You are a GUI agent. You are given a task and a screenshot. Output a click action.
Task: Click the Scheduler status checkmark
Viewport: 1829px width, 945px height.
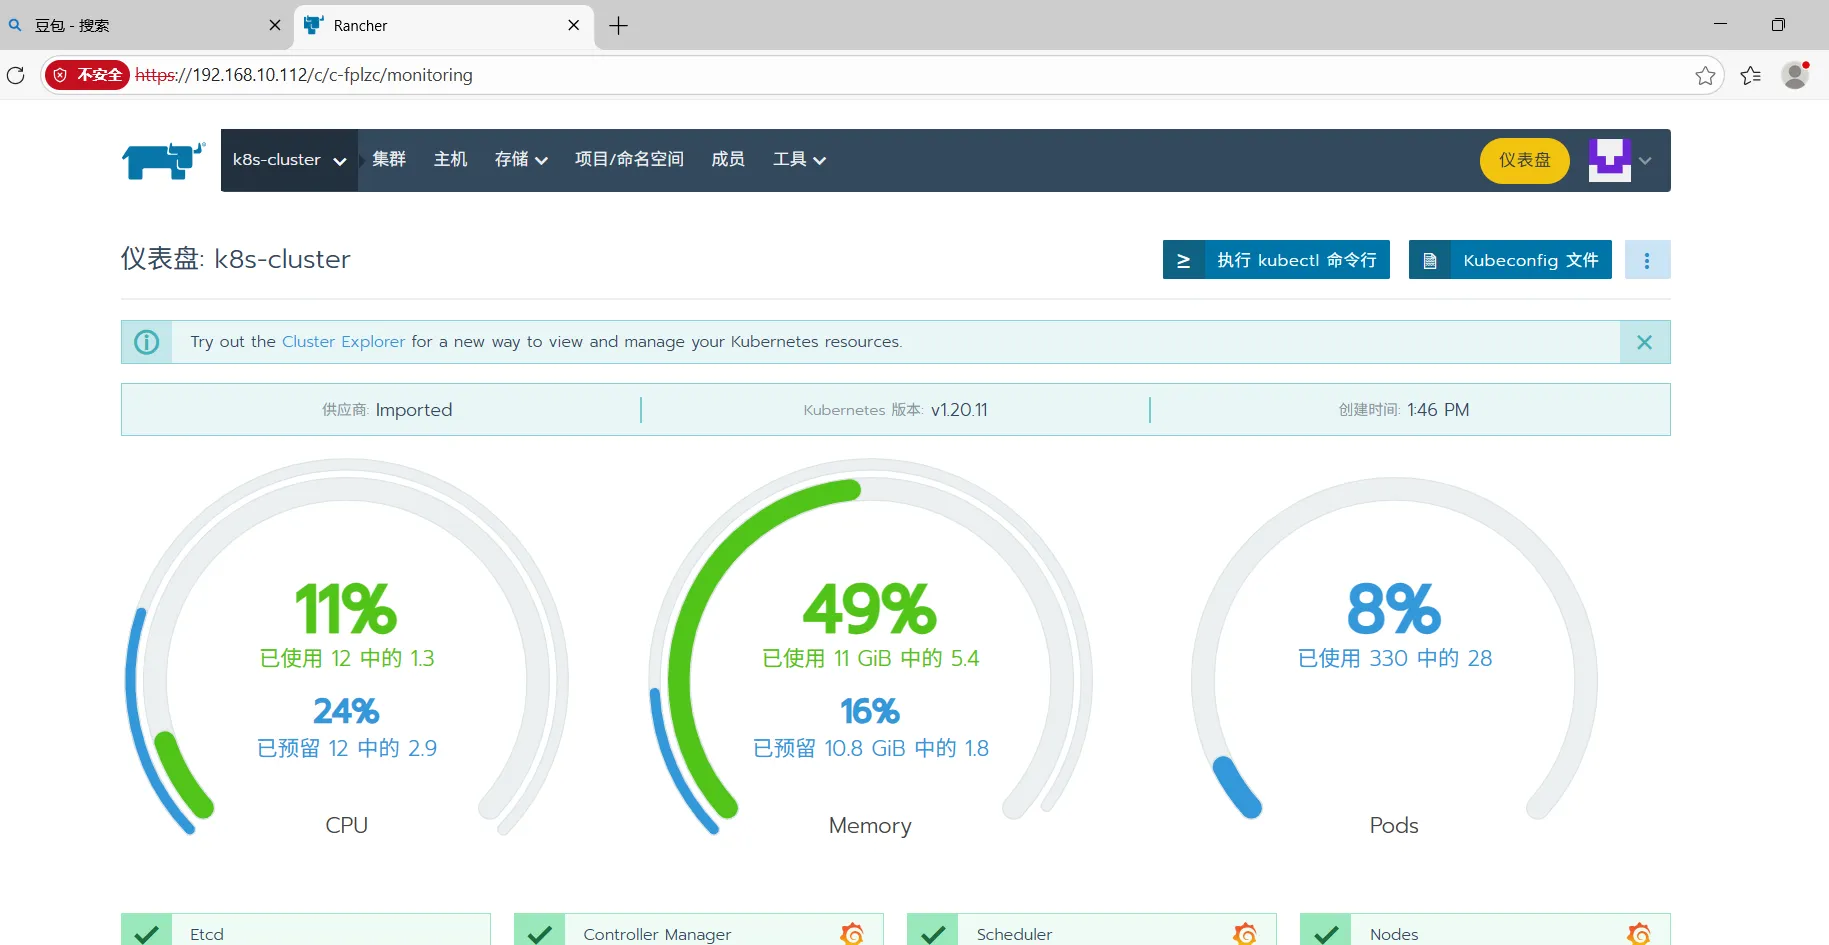[x=933, y=934]
